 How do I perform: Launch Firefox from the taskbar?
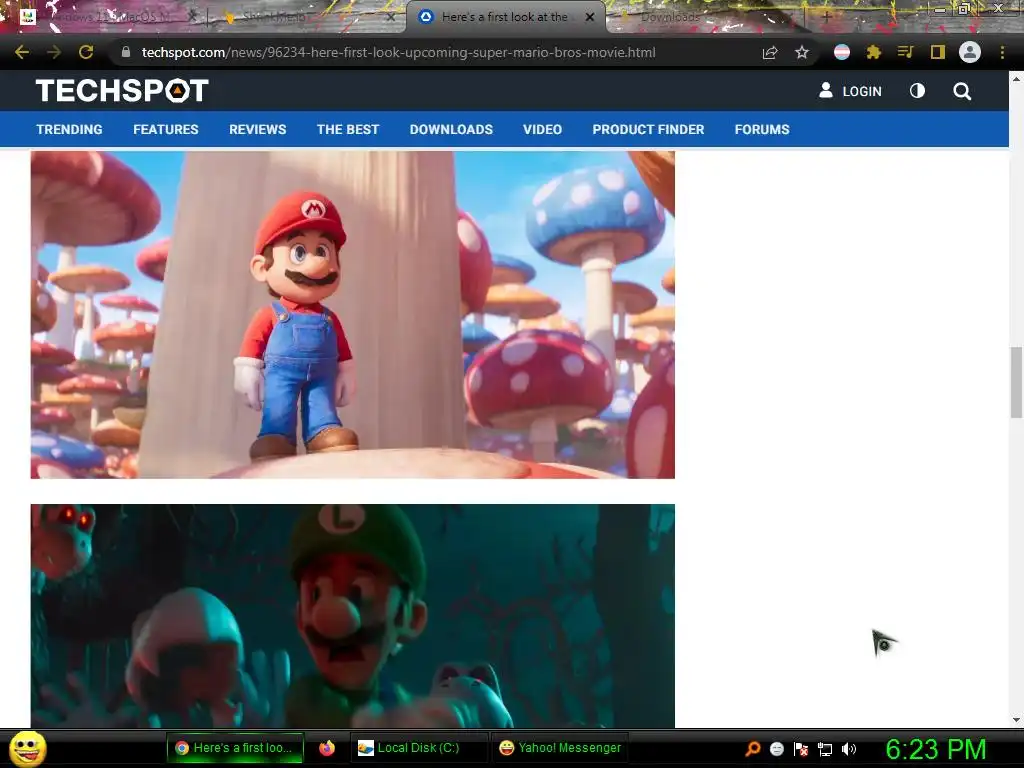[327, 748]
